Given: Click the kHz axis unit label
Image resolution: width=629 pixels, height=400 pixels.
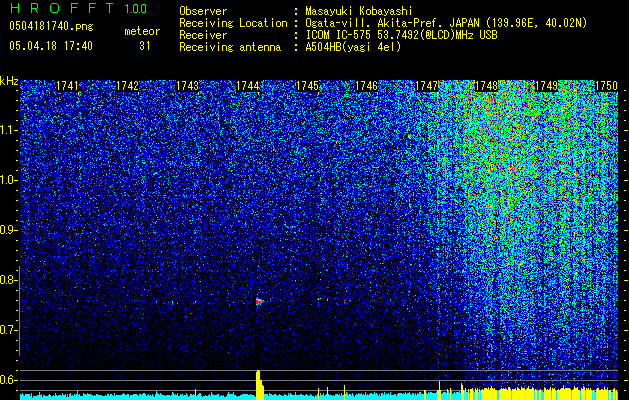Looking at the screenshot, I should pos(9,81).
